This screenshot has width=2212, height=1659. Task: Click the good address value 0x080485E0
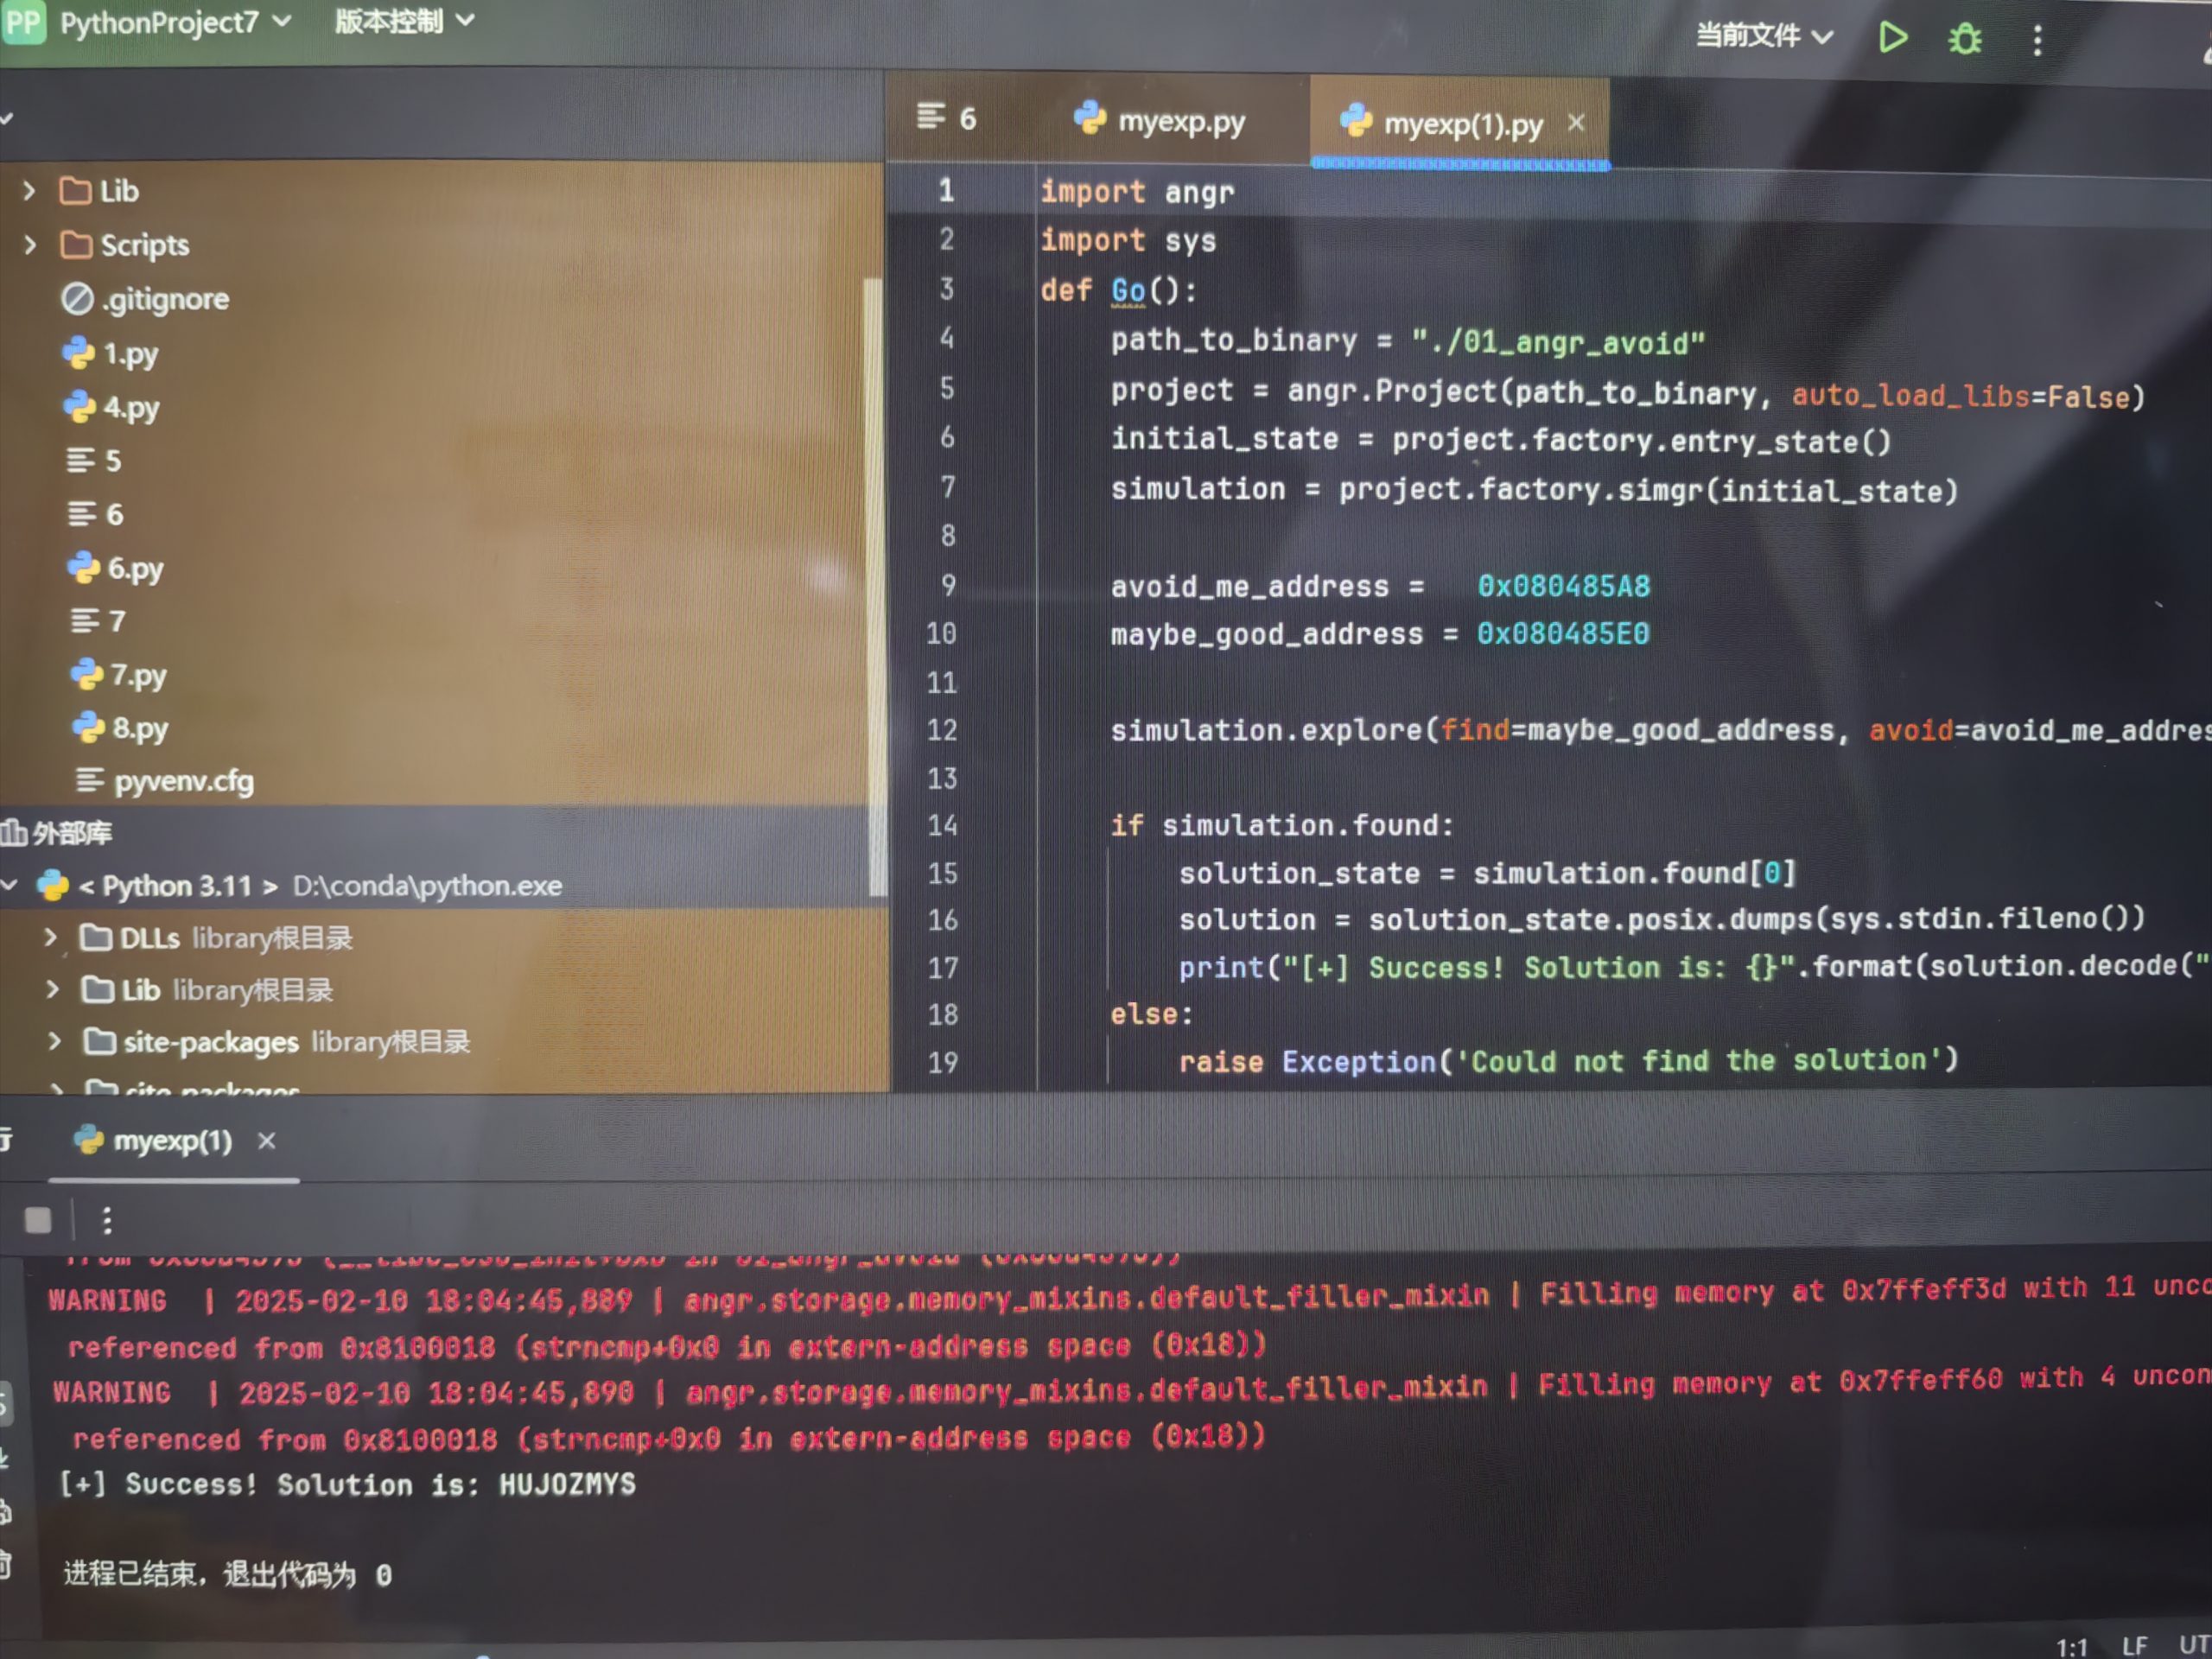[1563, 633]
